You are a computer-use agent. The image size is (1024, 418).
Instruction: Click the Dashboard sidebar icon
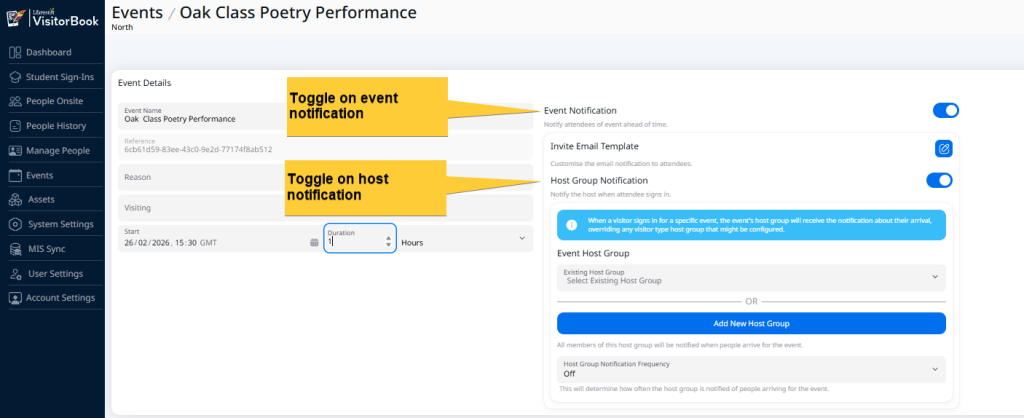pos(15,52)
